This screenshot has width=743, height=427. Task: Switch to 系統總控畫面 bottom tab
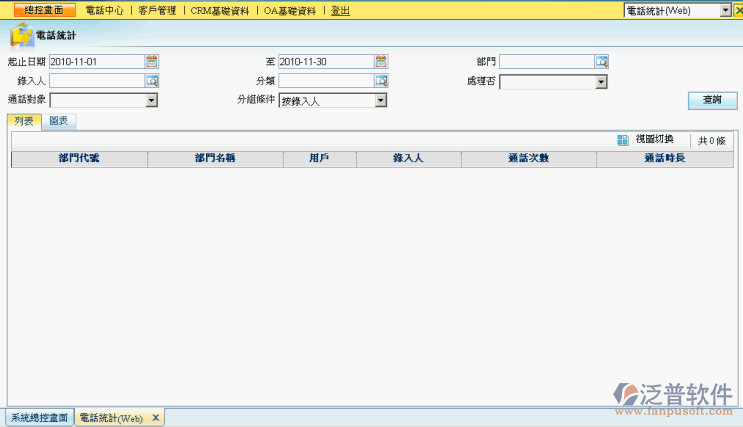[x=40, y=418]
